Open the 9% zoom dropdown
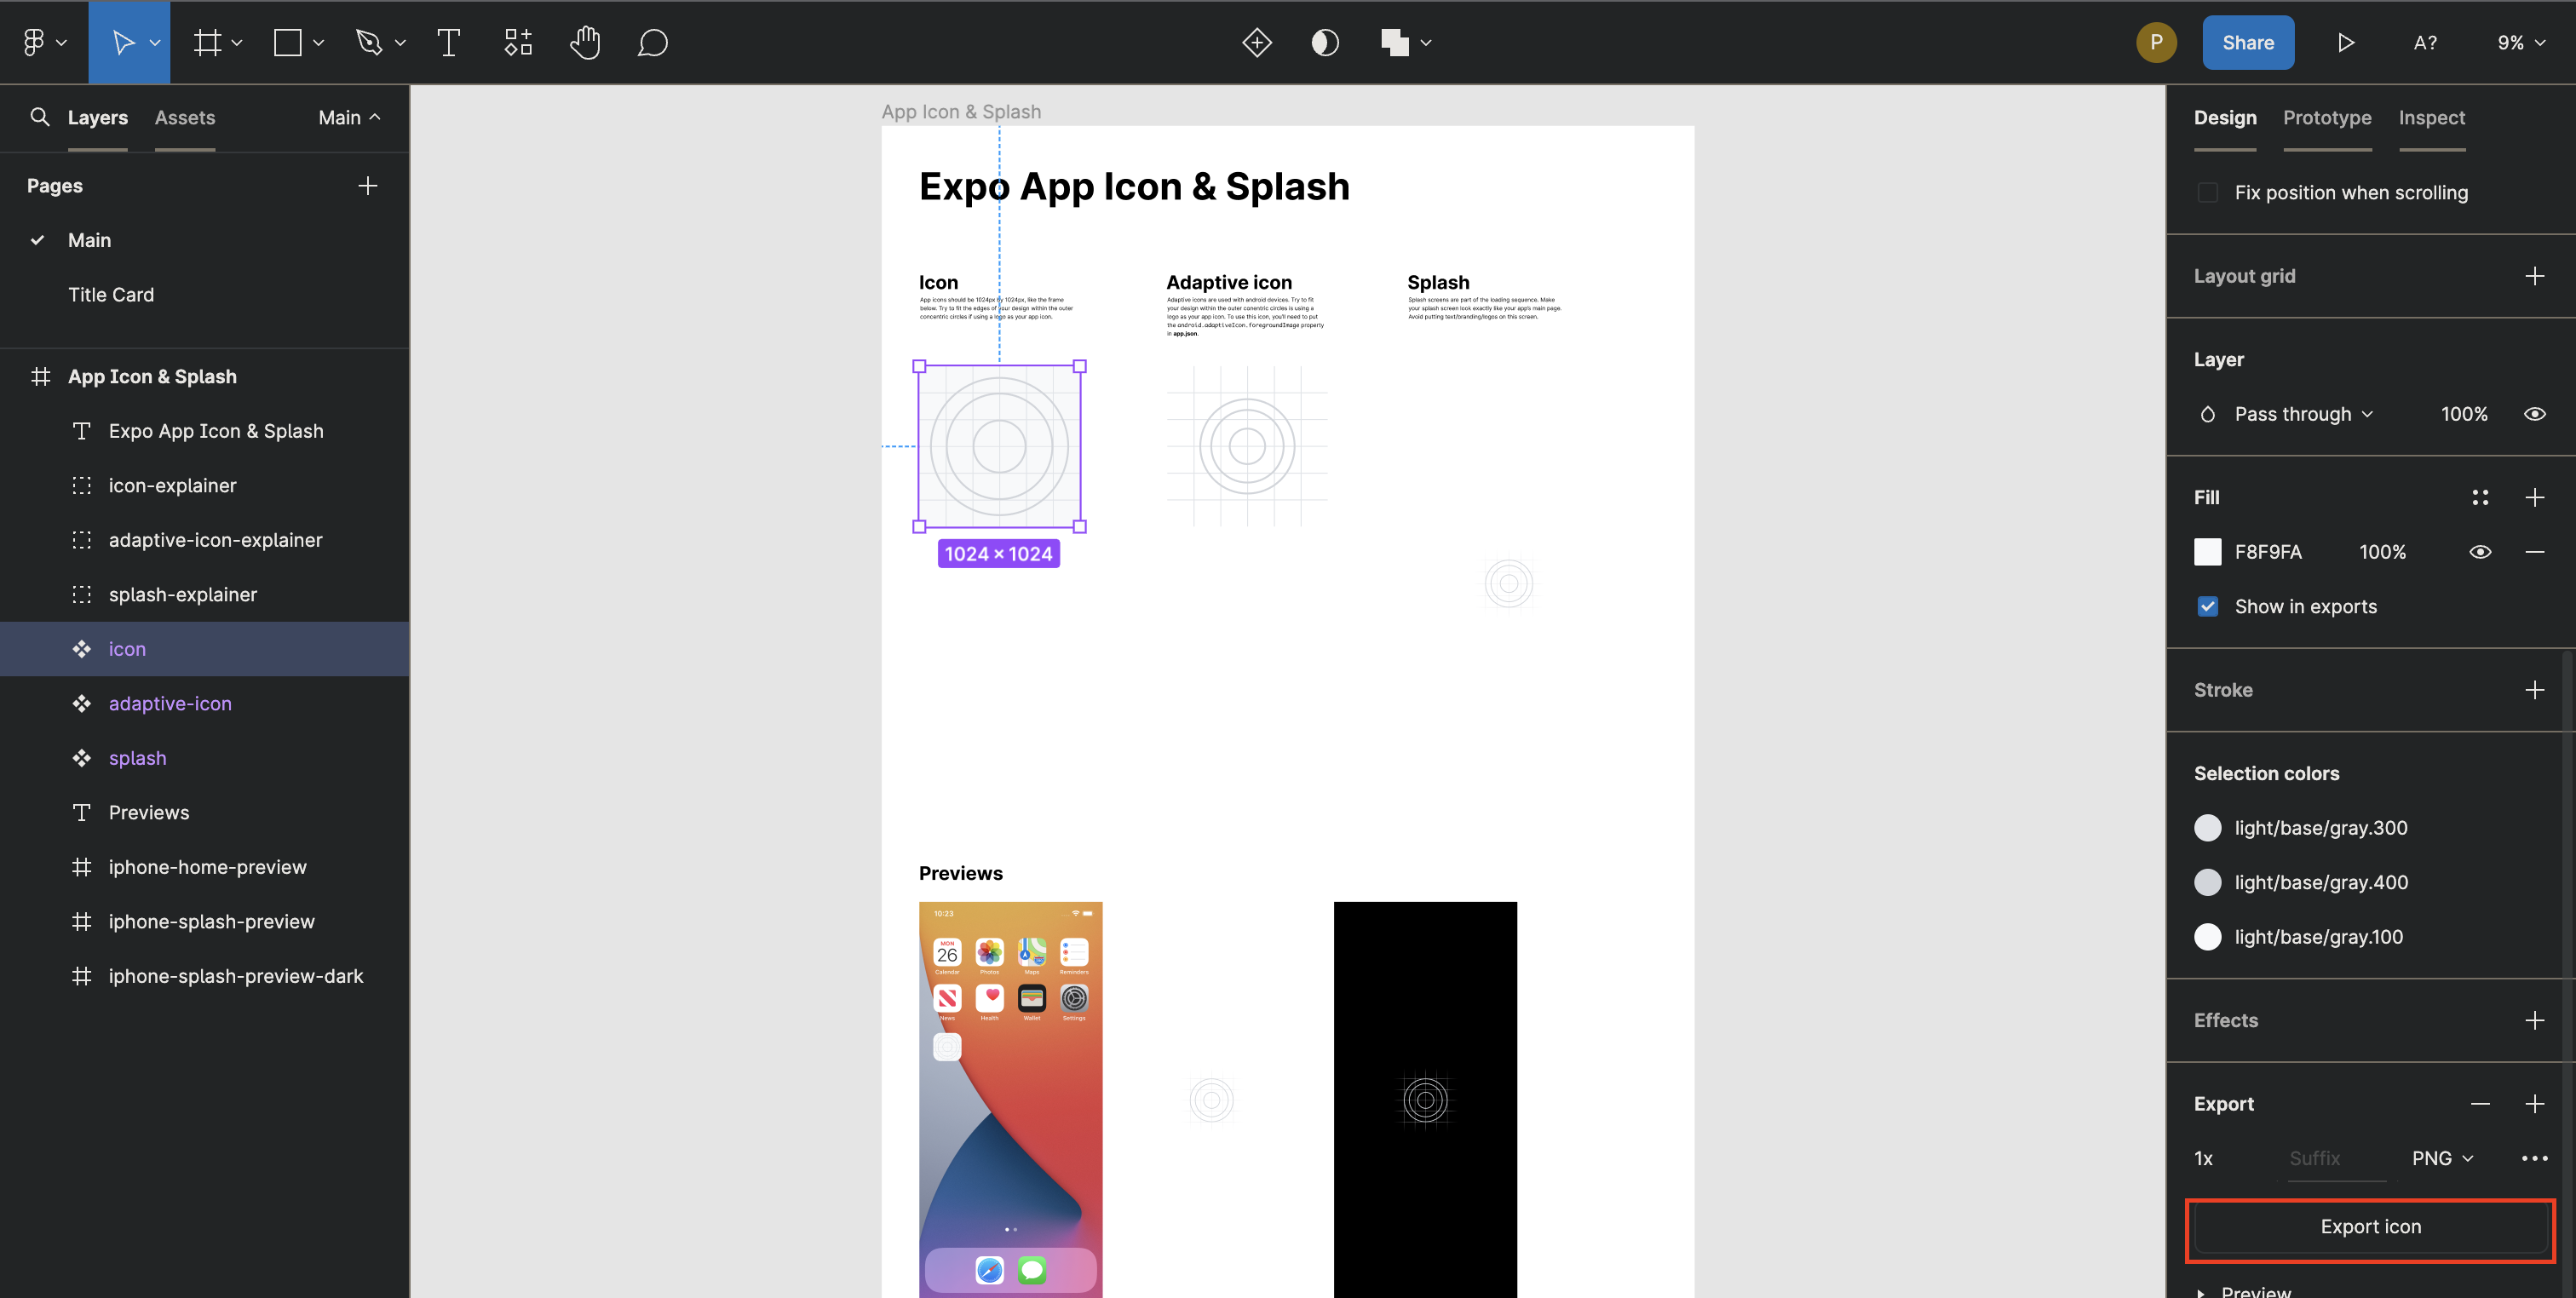The image size is (2576, 1298). [x=2520, y=42]
